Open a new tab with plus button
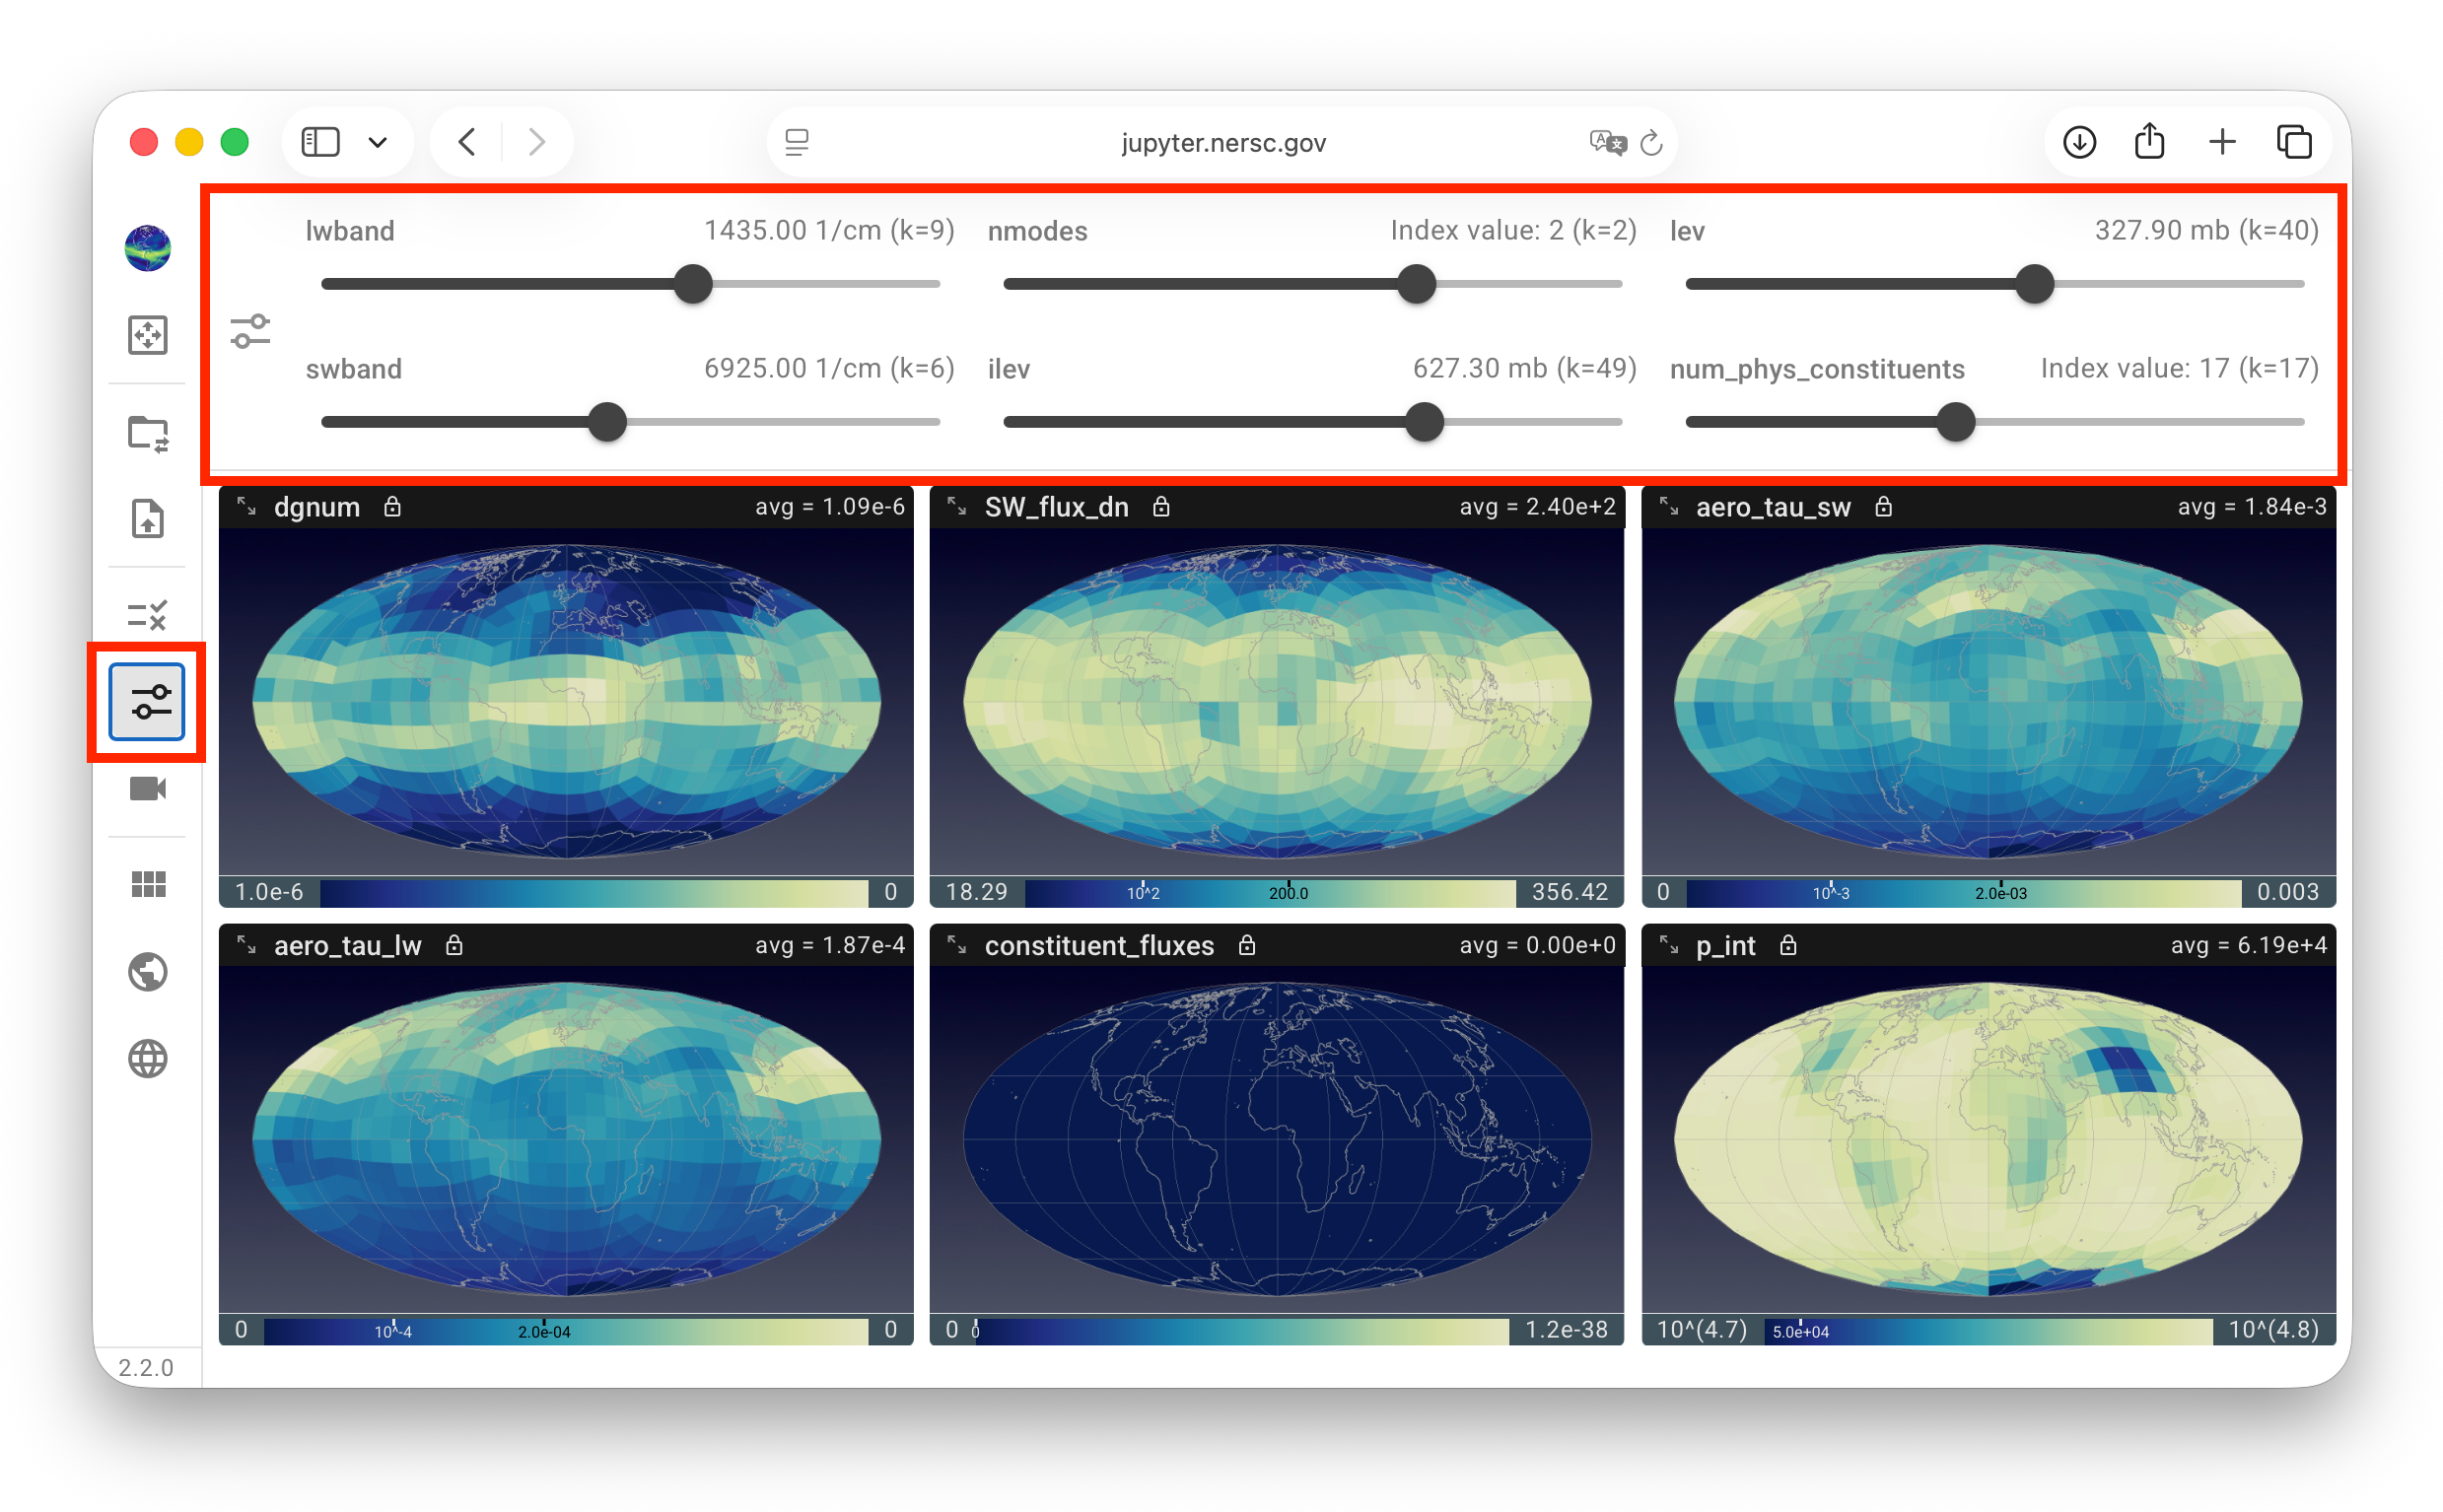2443x1512 pixels. [2221, 142]
